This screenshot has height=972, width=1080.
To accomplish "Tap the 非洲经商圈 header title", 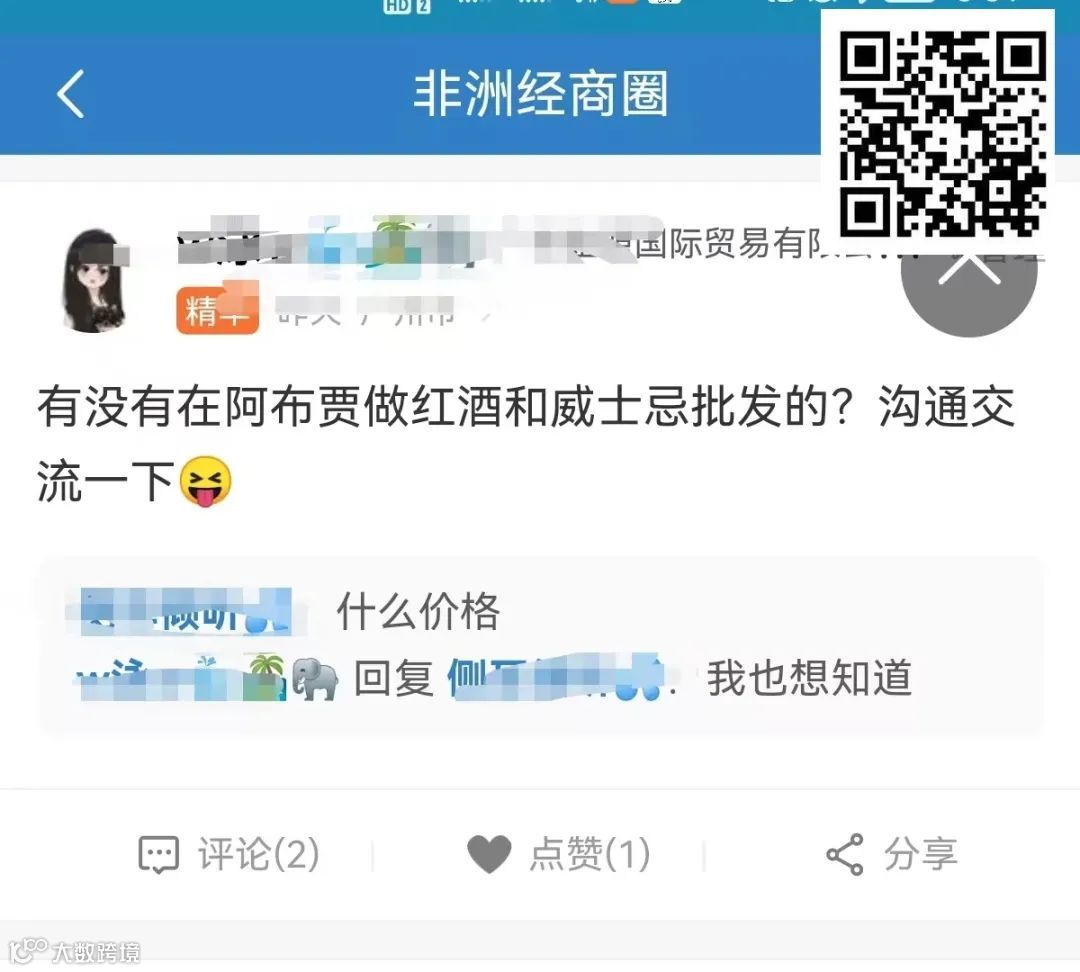I will coord(541,94).
